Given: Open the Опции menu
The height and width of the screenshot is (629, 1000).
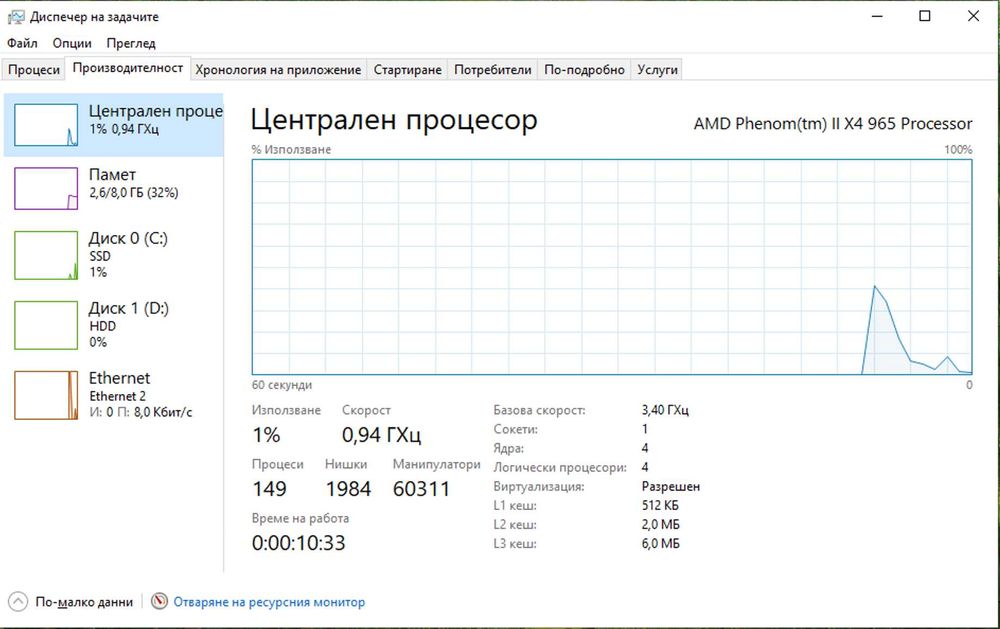Looking at the screenshot, I should pyautogui.click(x=72, y=43).
